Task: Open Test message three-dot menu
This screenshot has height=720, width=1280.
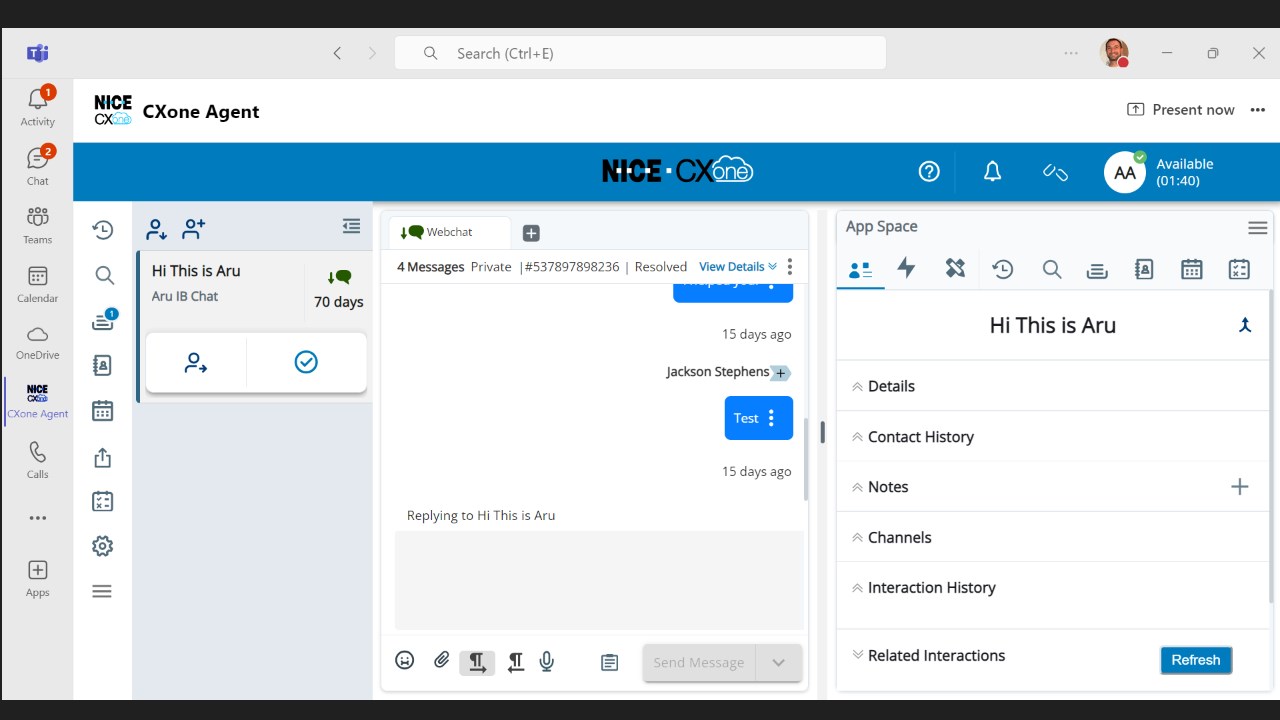Action: click(771, 418)
